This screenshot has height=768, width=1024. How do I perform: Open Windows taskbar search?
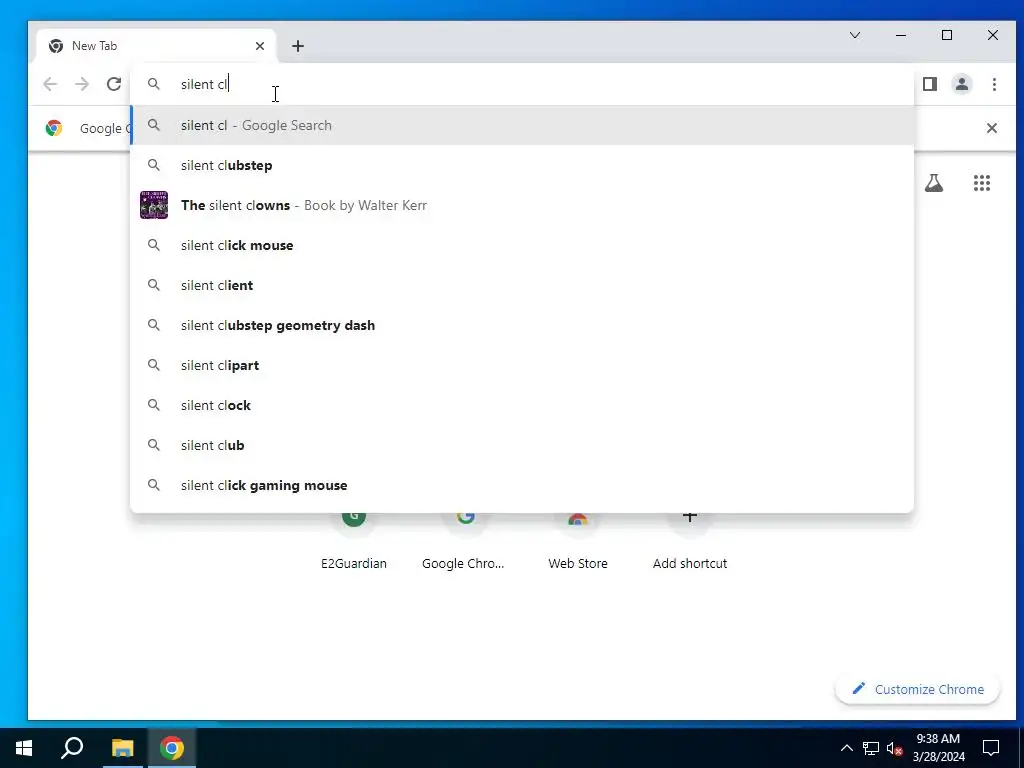pyautogui.click(x=72, y=748)
